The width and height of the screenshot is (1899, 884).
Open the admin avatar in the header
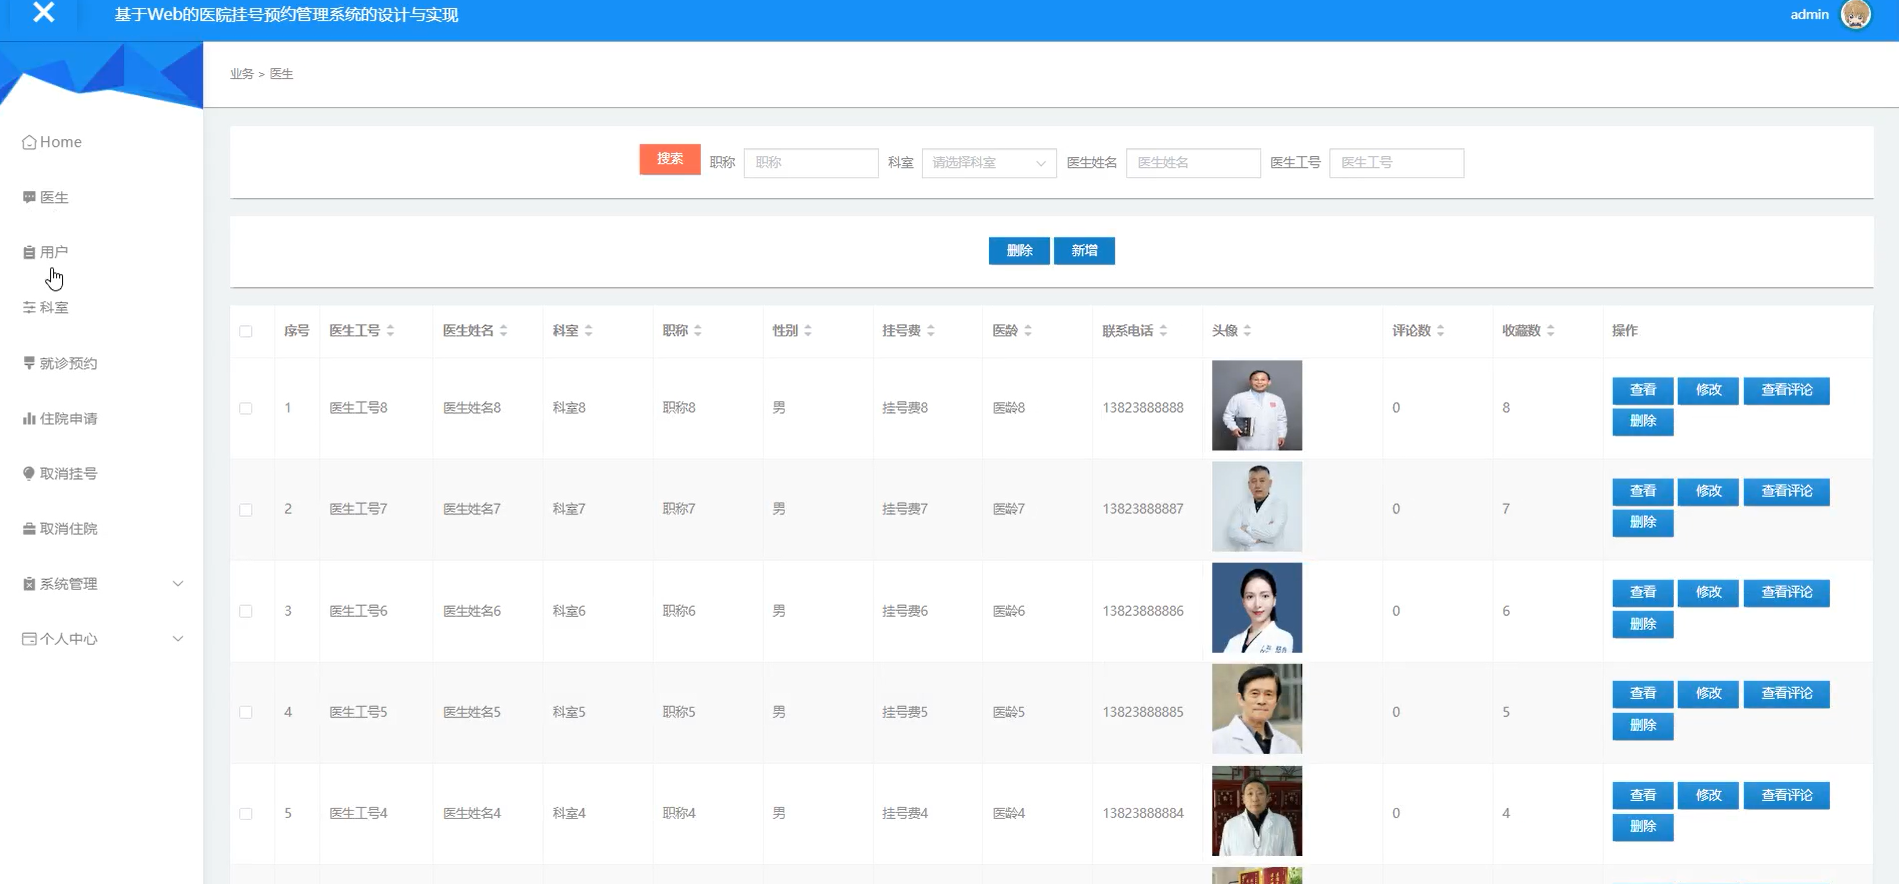pyautogui.click(x=1856, y=15)
